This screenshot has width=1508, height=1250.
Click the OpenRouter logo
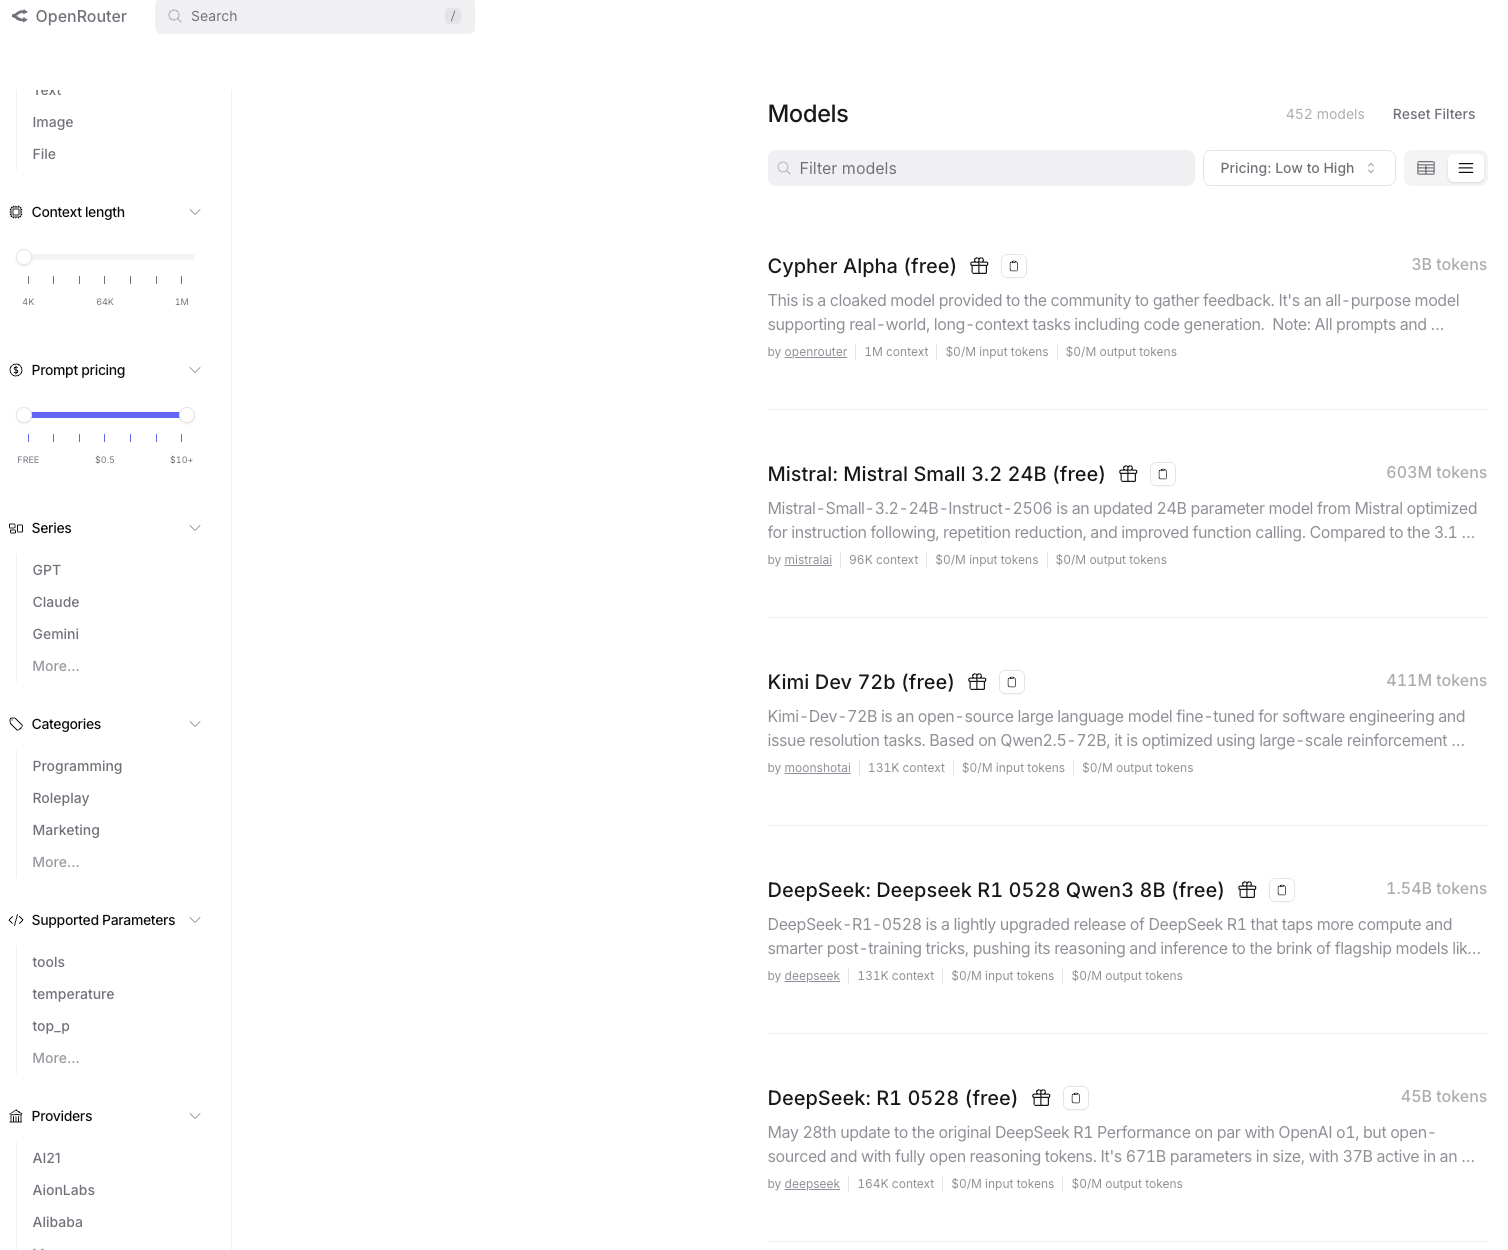(x=69, y=16)
